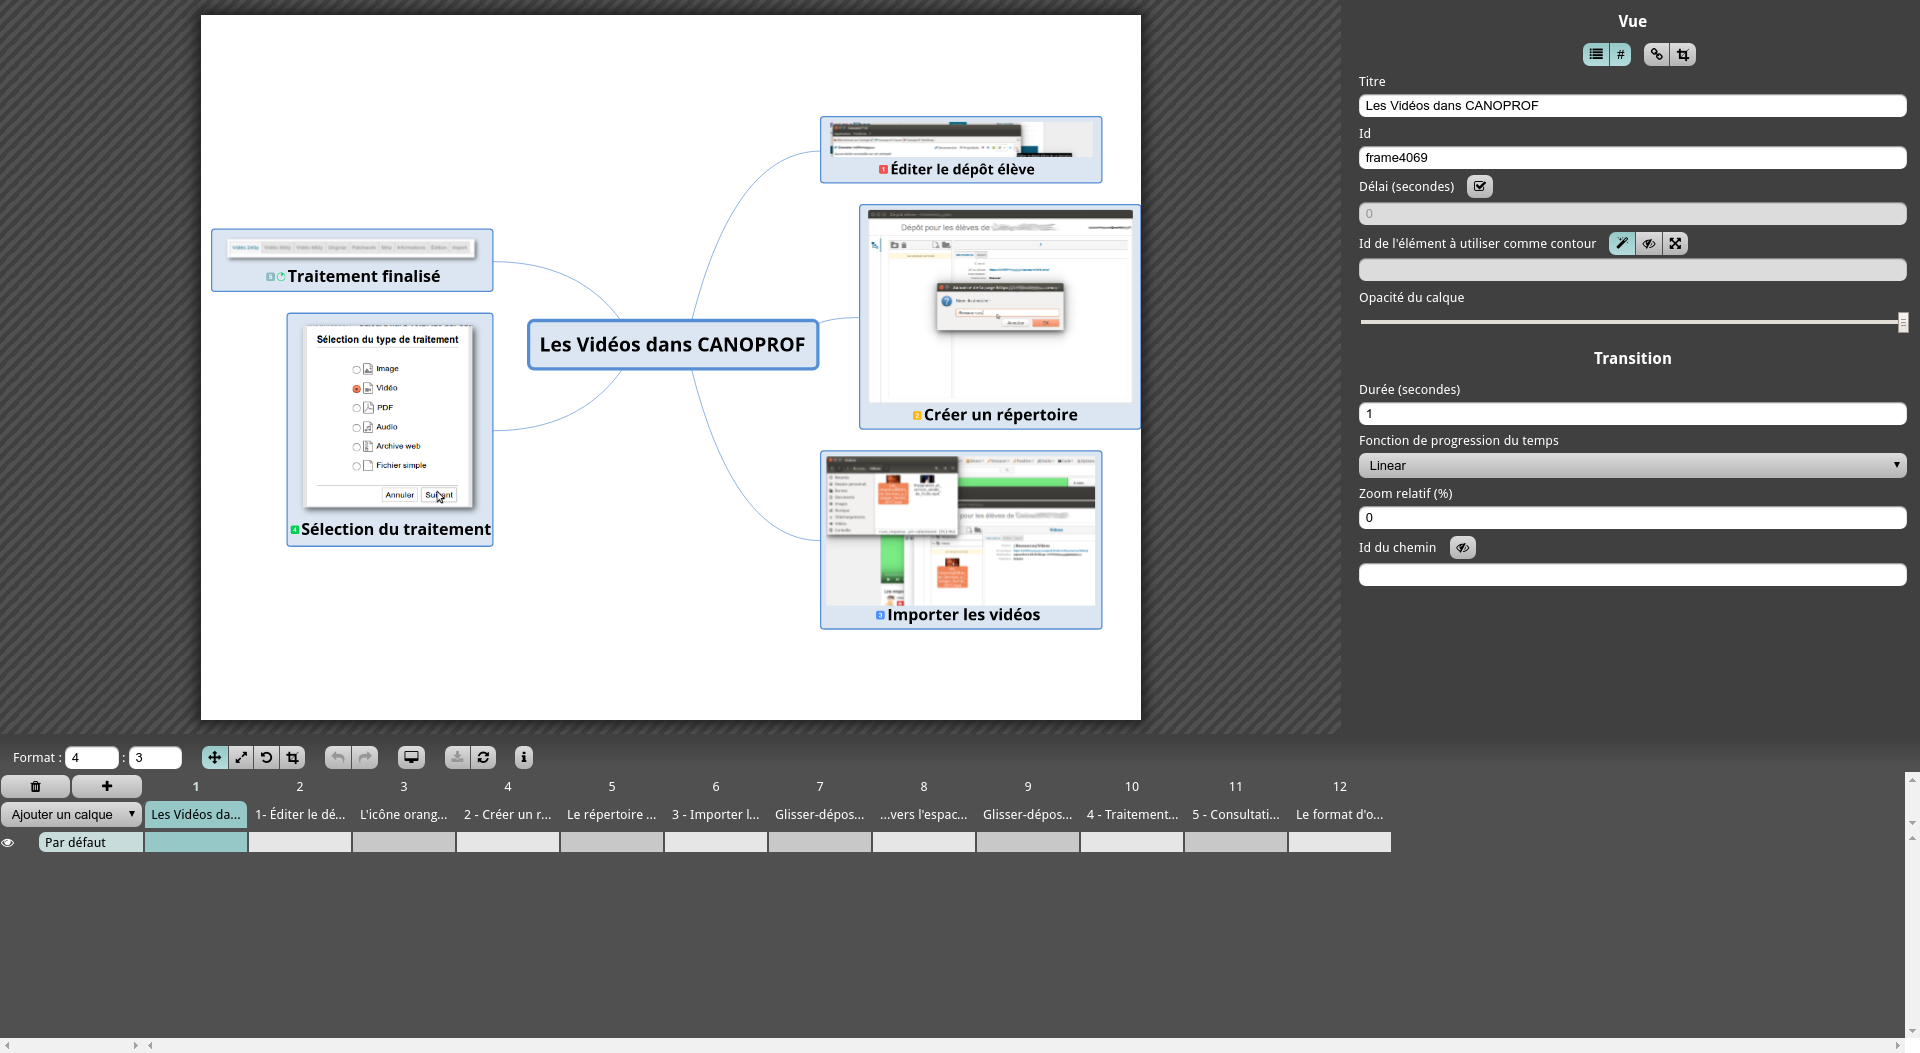Image resolution: width=1920 pixels, height=1053 pixels.
Task: Click the Id field 'frame4069'
Action: coord(1632,157)
